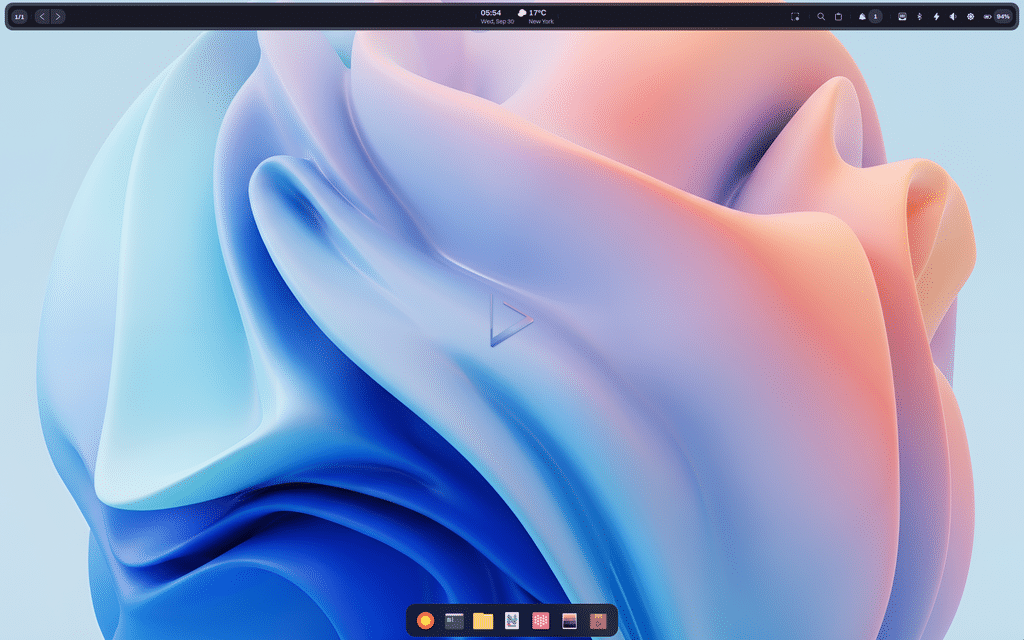Image resolution: width=1024 pixels, height=640 pixels.
Task: Click the 94% battery percentage
Action: pyautogui.click(x=1003, y=16)
